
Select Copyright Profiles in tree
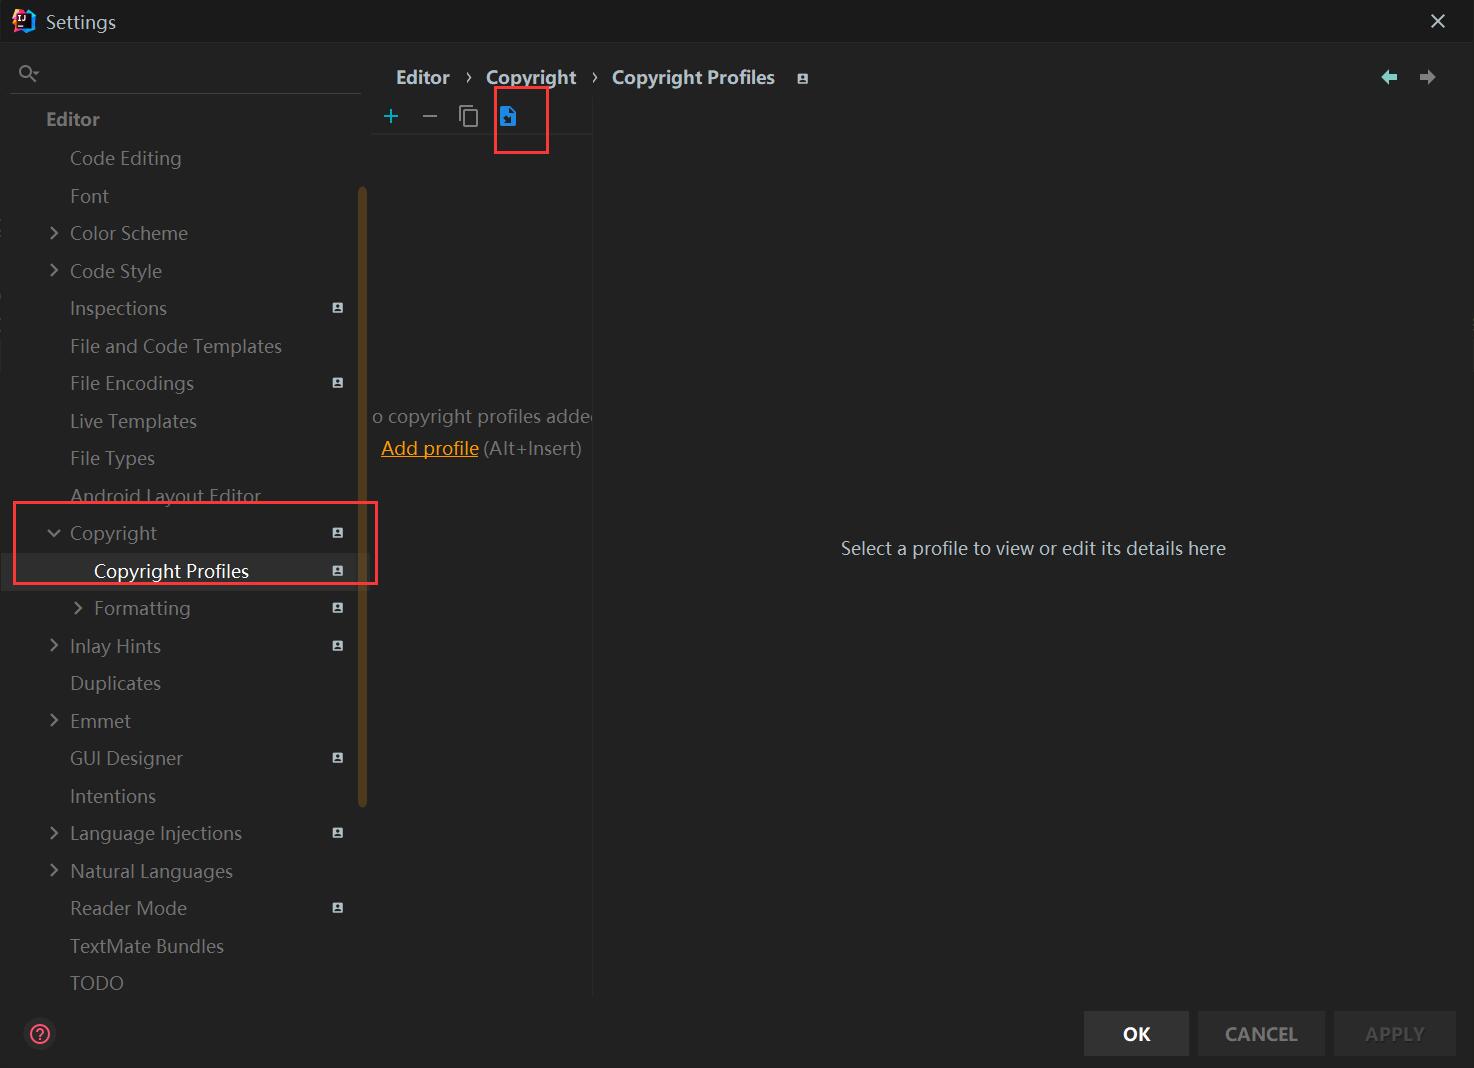coord(171,571)
